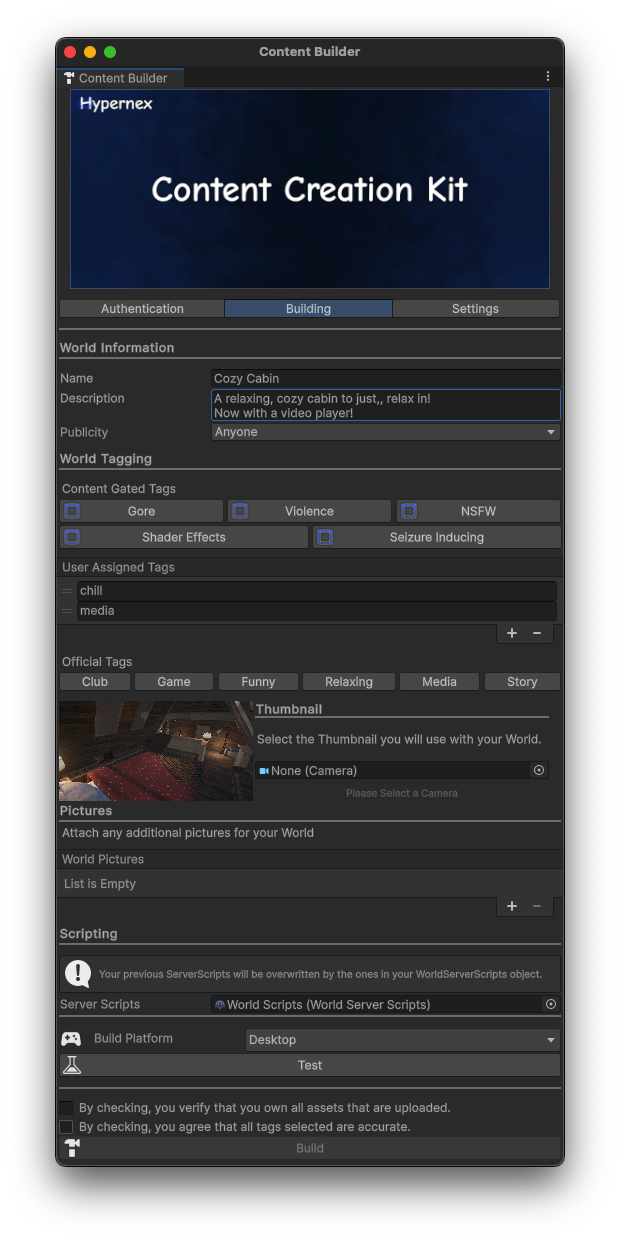Click the world thumbnail preview image
Screen dimensions: 620x1240
tap(156, 751)
